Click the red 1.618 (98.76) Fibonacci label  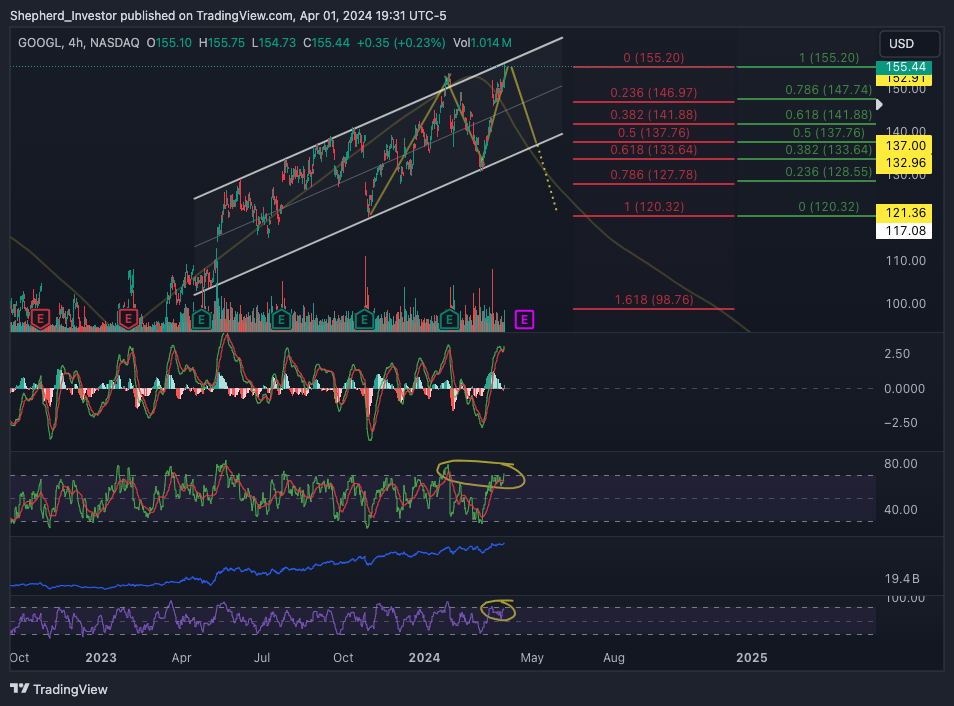653,299
